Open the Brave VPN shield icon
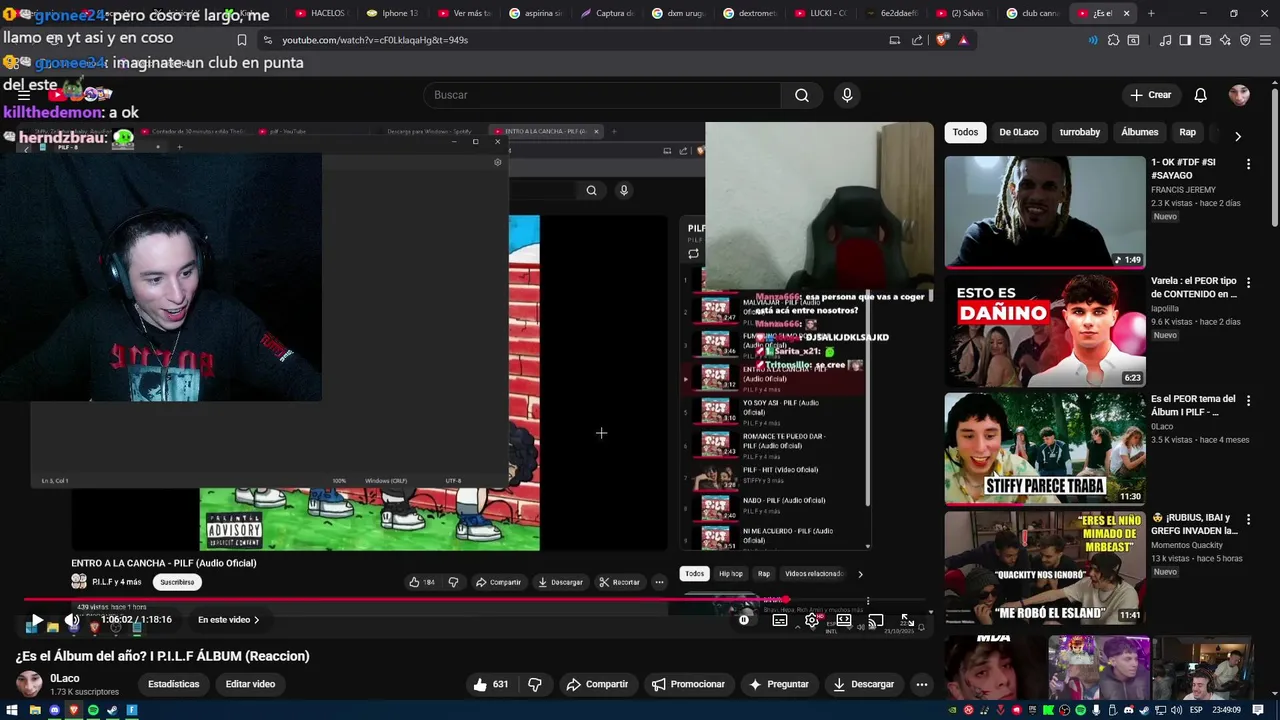 click(x=1245, y=40)
